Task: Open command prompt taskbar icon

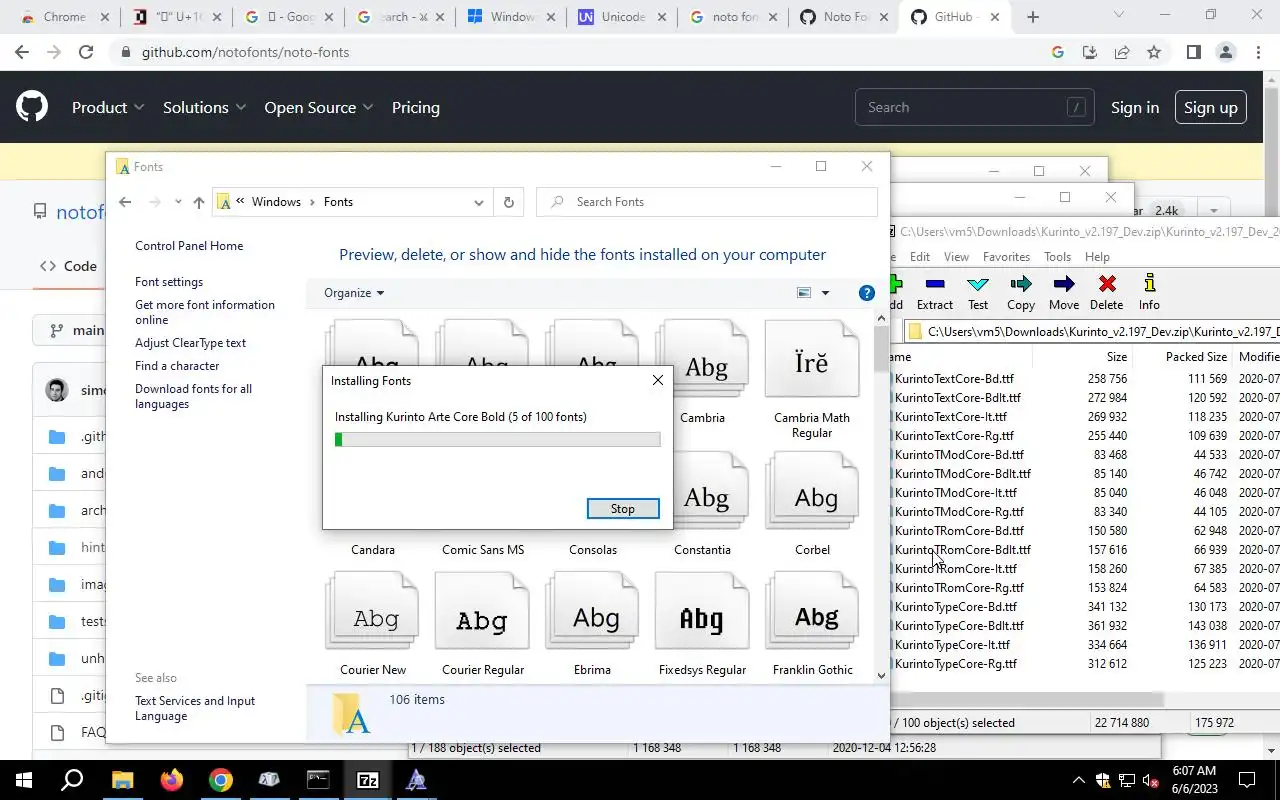Action: (x=318, y=780)
